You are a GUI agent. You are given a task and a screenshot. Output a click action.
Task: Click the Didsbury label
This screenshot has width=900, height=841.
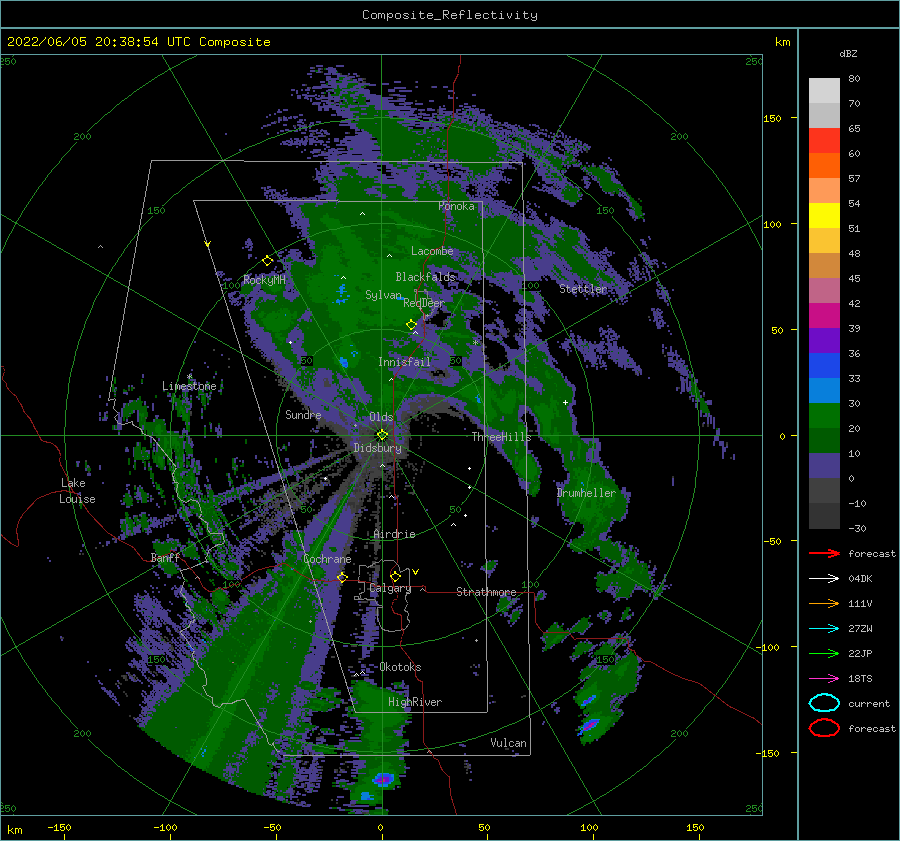(377, 448)
